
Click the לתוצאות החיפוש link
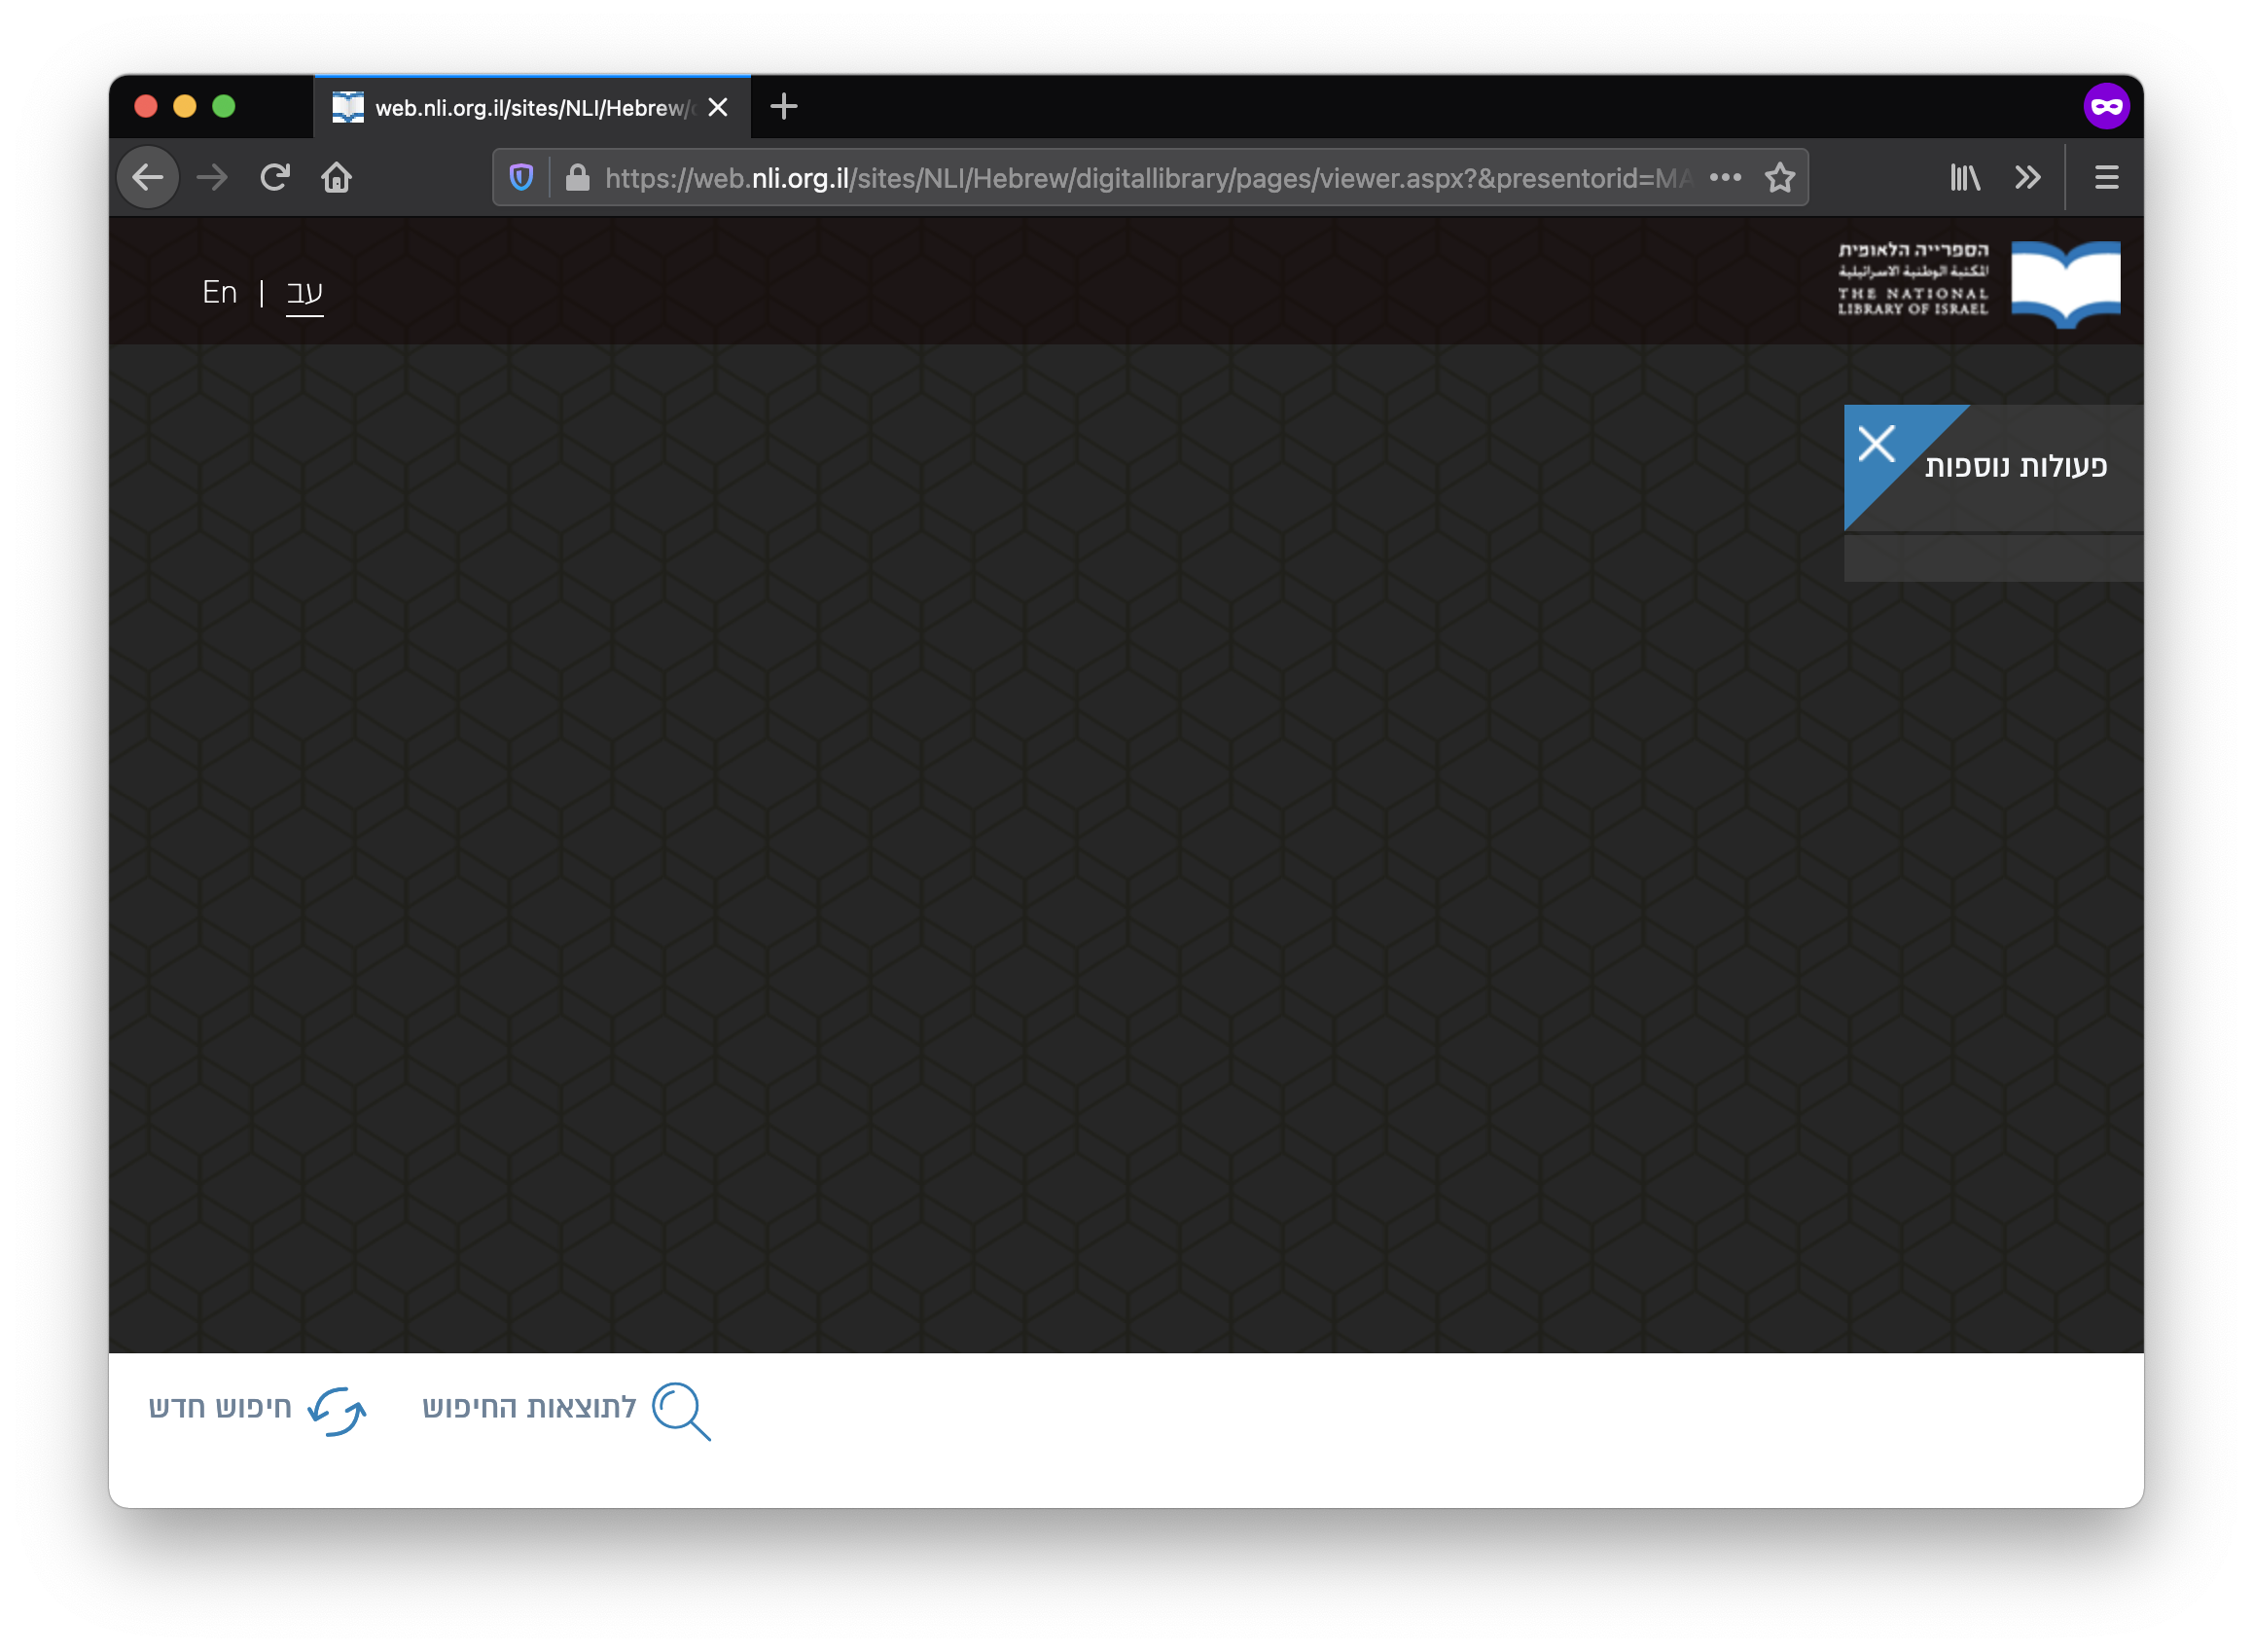(x=526, y=1407)
